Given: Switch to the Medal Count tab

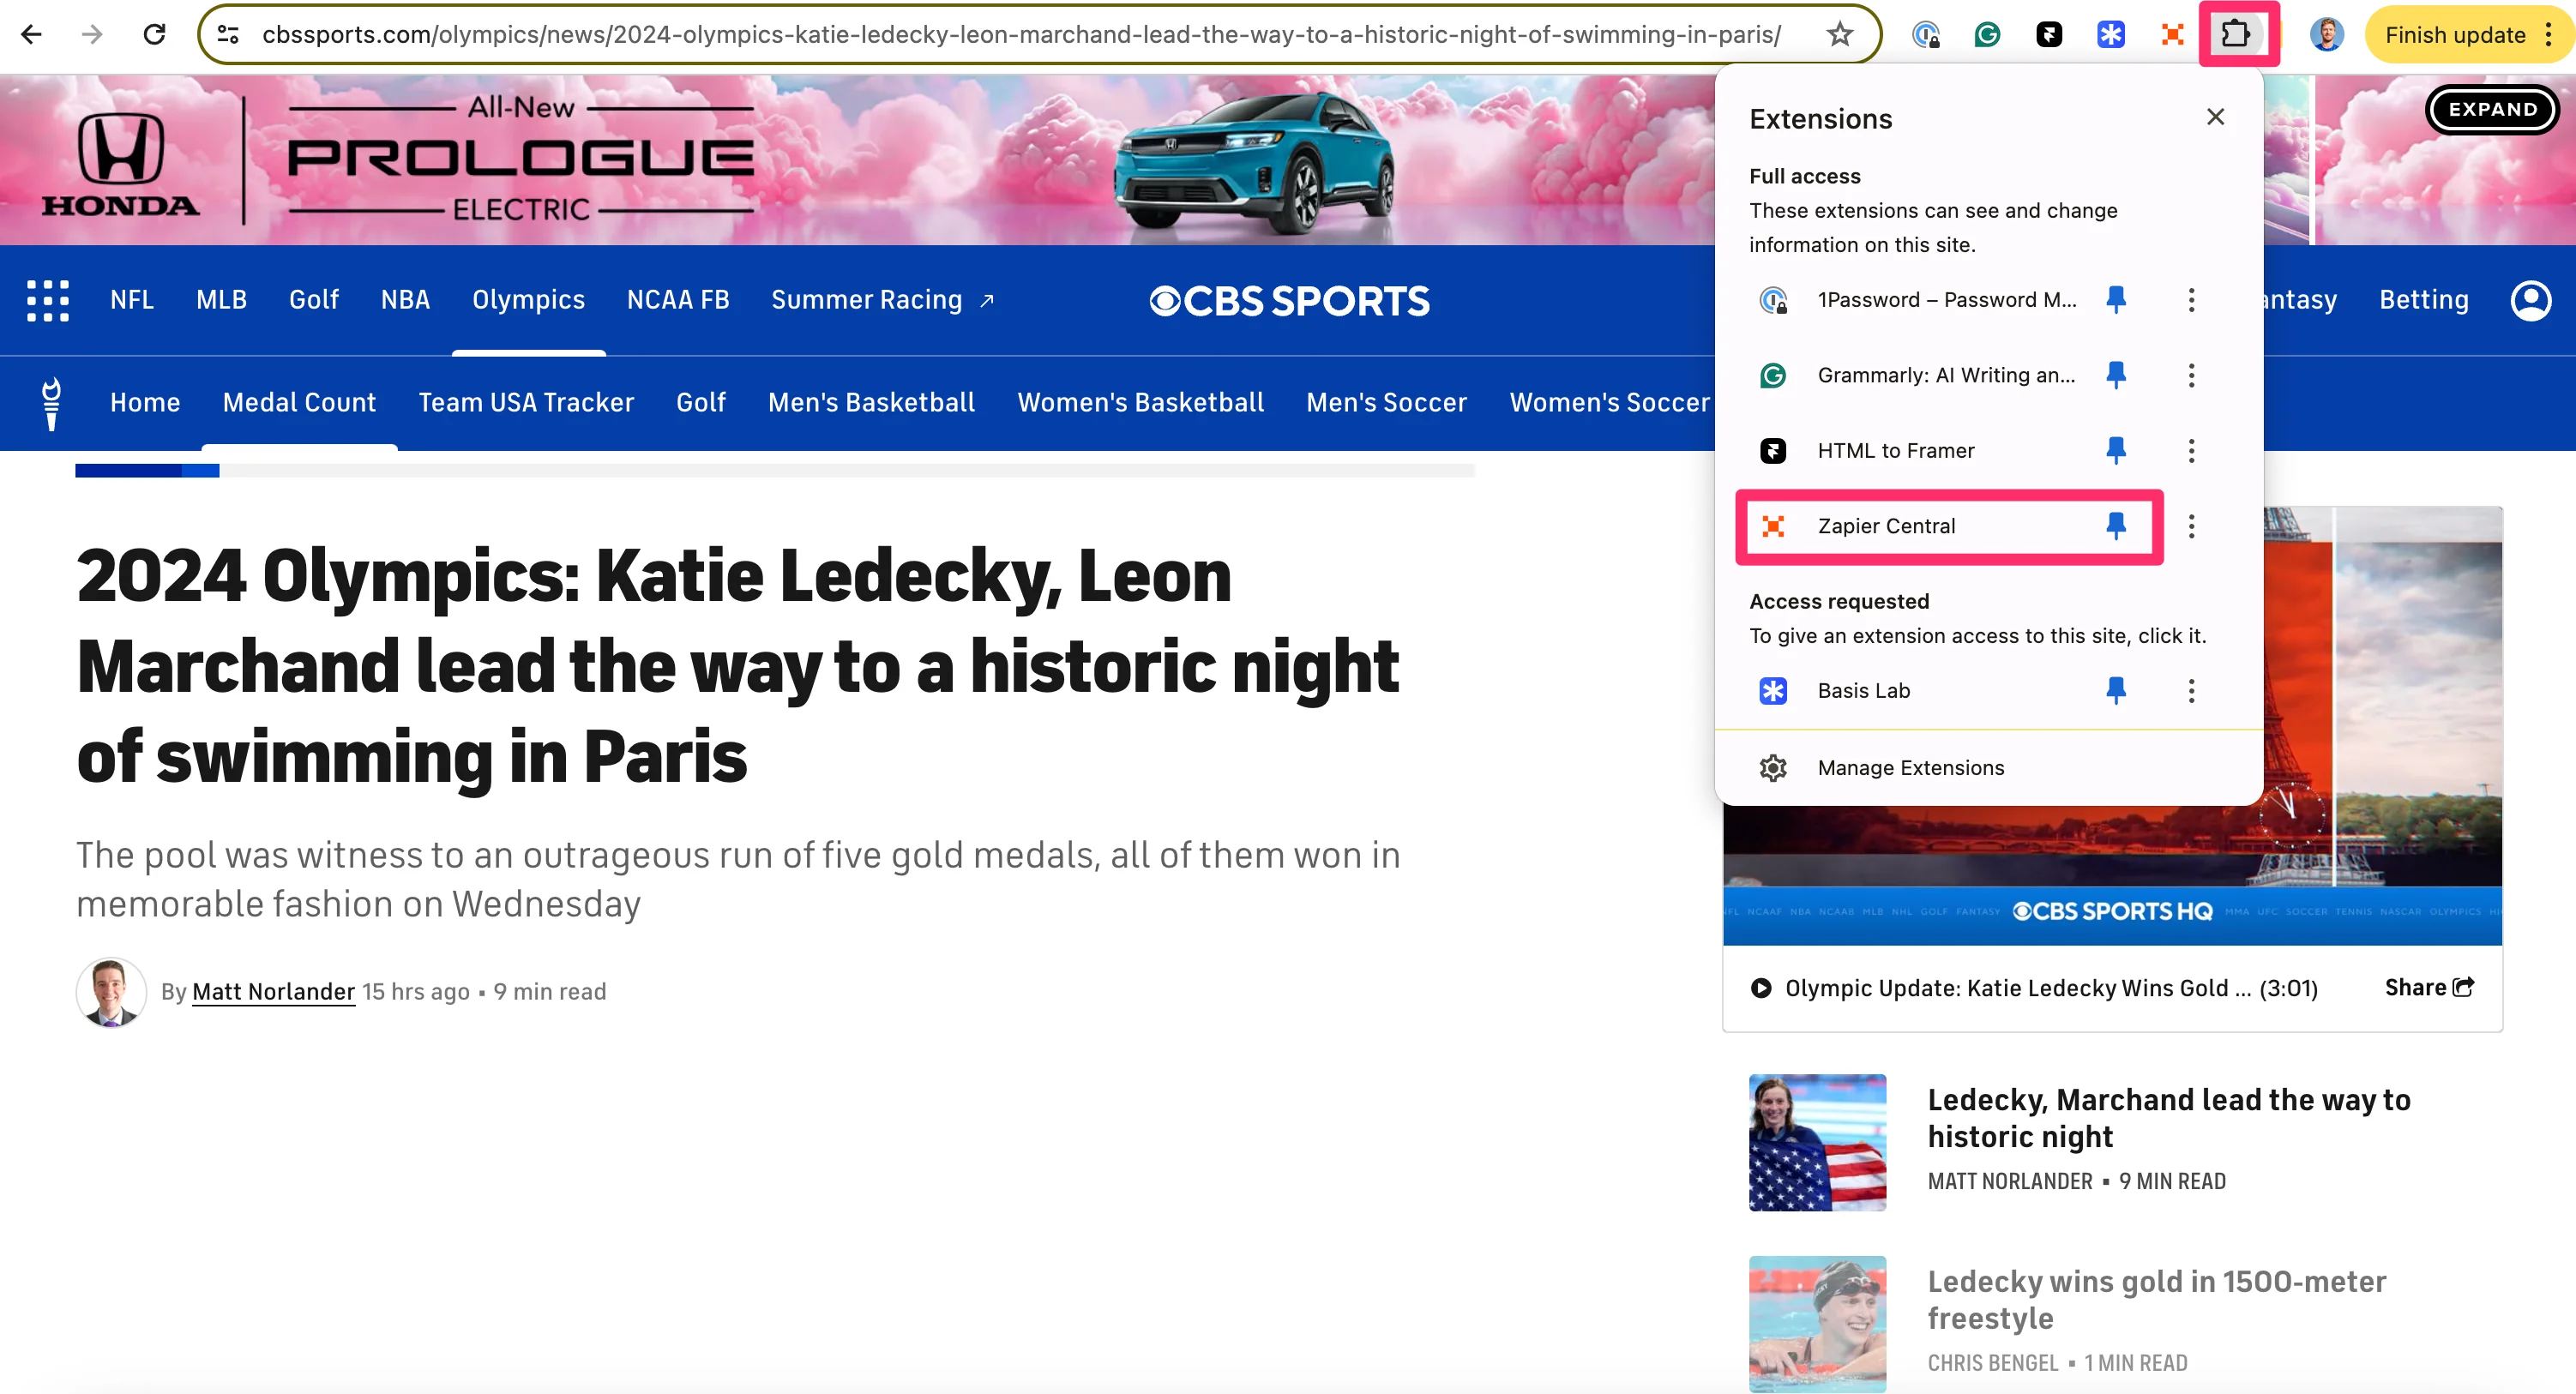Looking at the screenshot, I should [x=299, y=403].
